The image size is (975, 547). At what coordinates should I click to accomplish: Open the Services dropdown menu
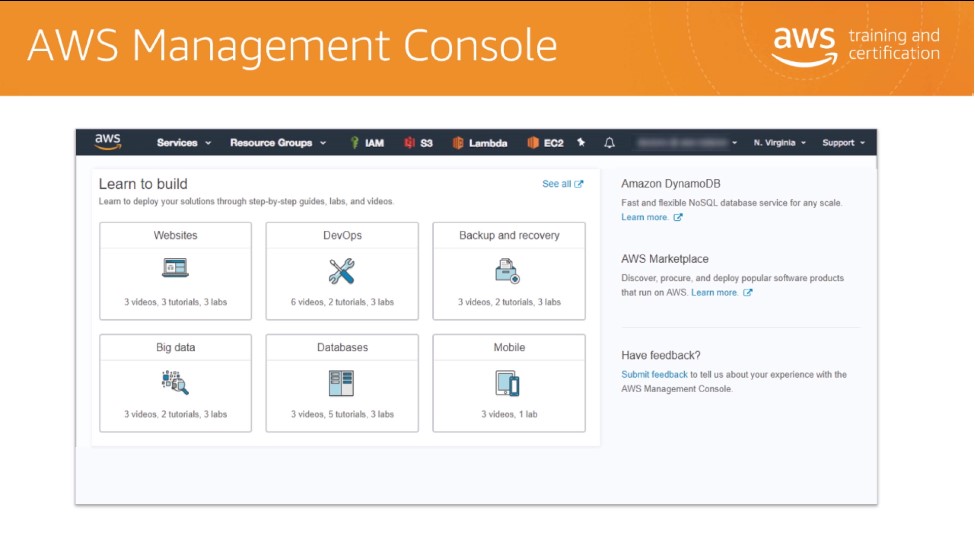click(184, 143)
